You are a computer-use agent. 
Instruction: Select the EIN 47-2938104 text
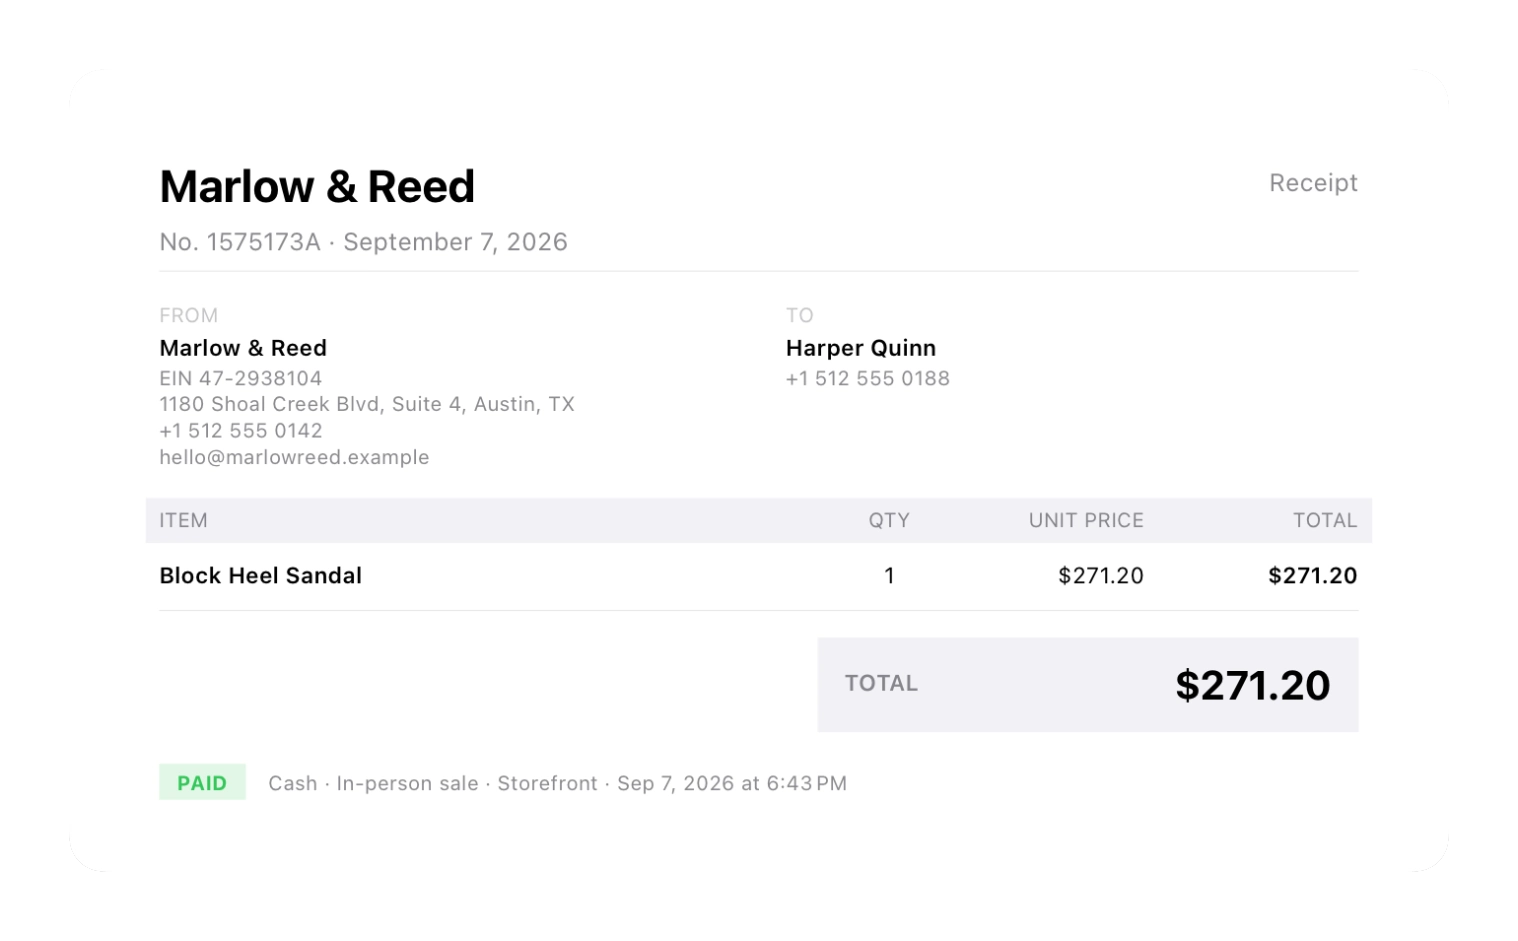click(241, 378)
